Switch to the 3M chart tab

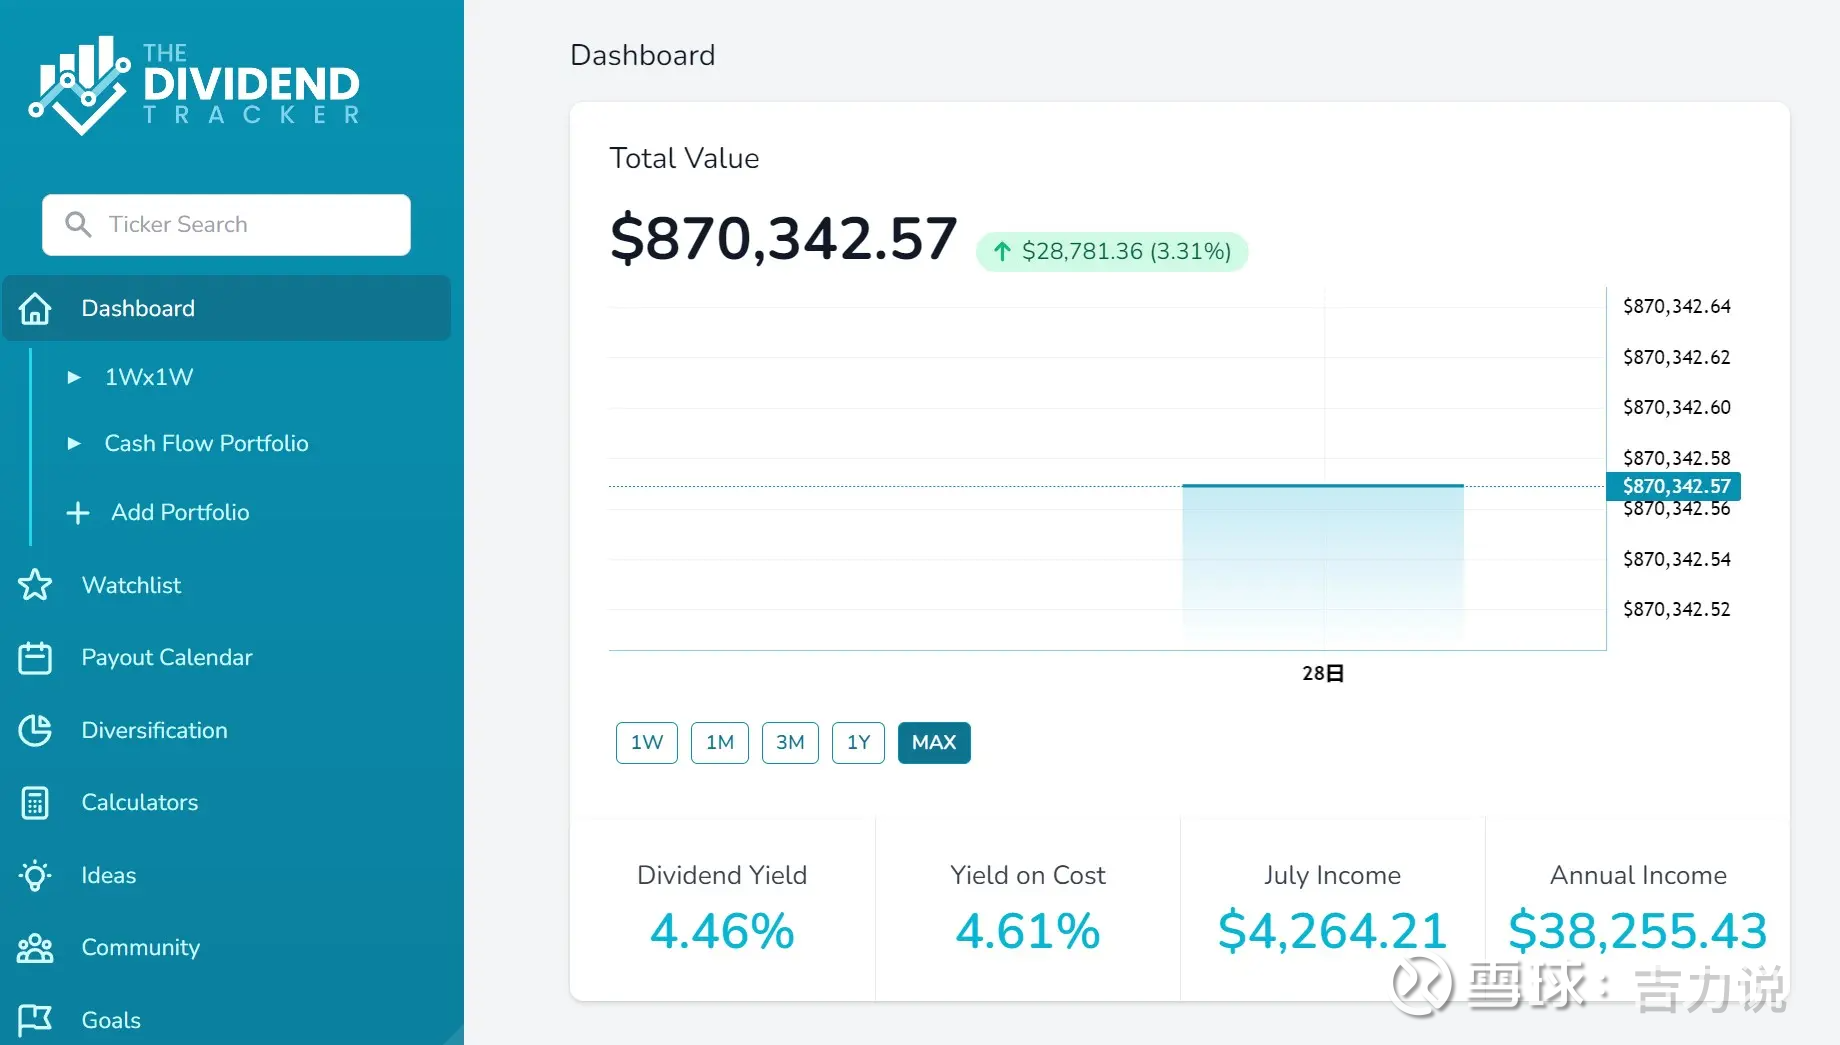(x=789, y=742)
